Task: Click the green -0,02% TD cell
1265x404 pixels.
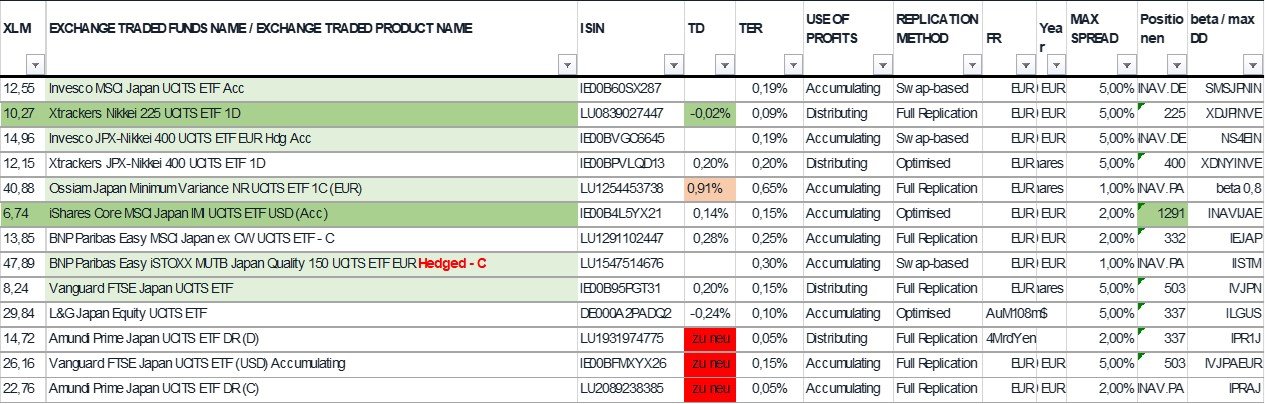Action: click(x=710, y=113)
